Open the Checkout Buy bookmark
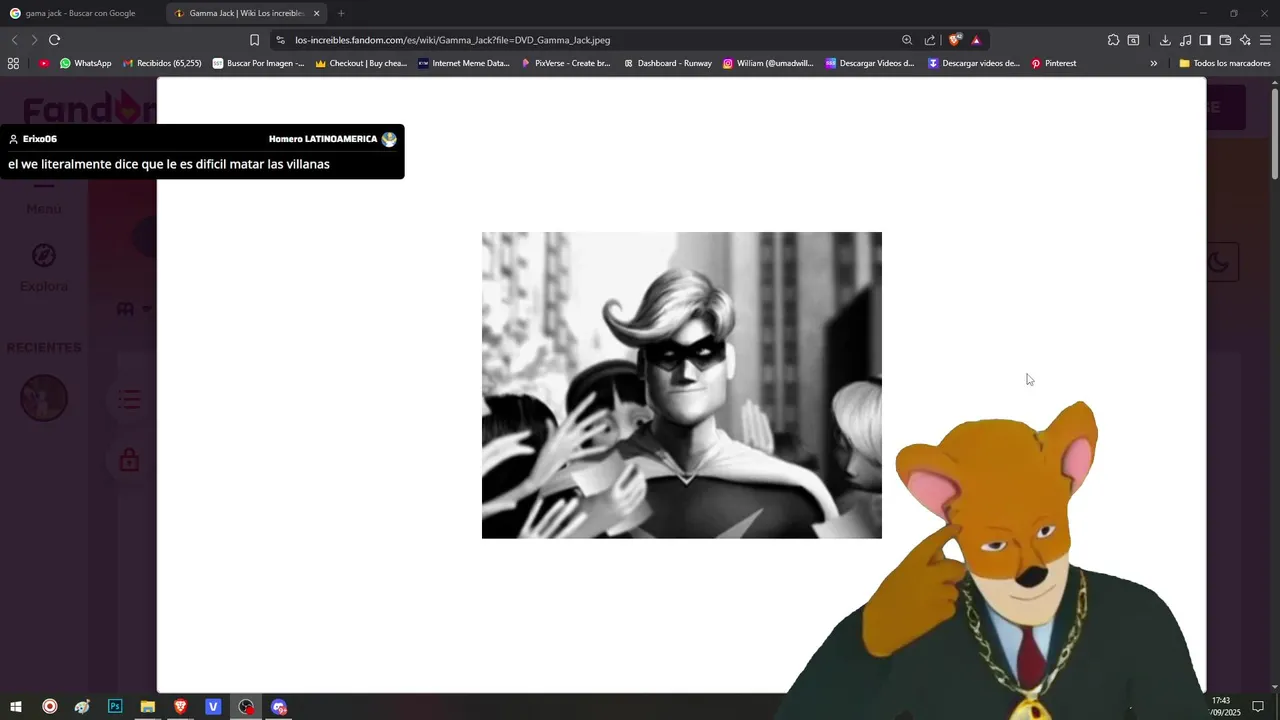Image resolution: width=1280 pixels, height=720 pixels. tap(361, 63)
